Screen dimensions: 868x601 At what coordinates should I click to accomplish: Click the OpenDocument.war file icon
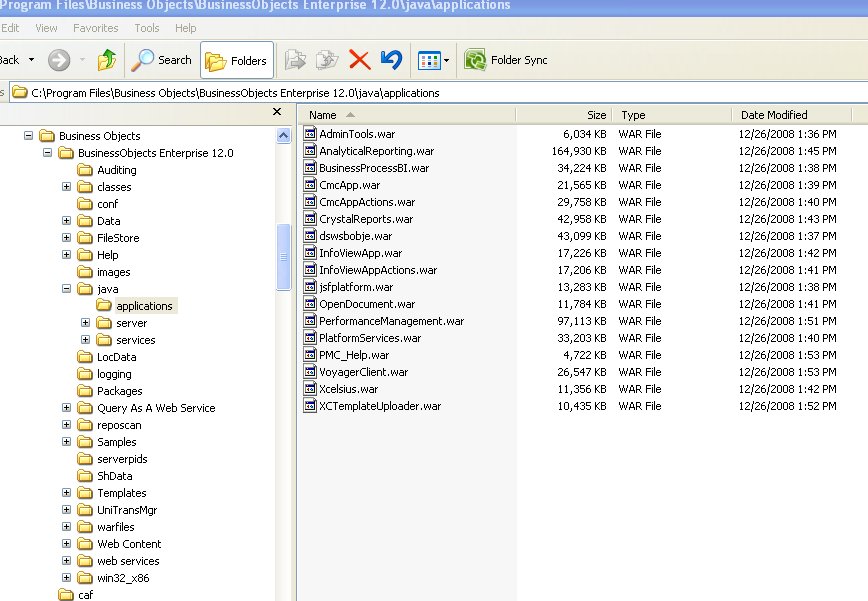coord(310,303)
